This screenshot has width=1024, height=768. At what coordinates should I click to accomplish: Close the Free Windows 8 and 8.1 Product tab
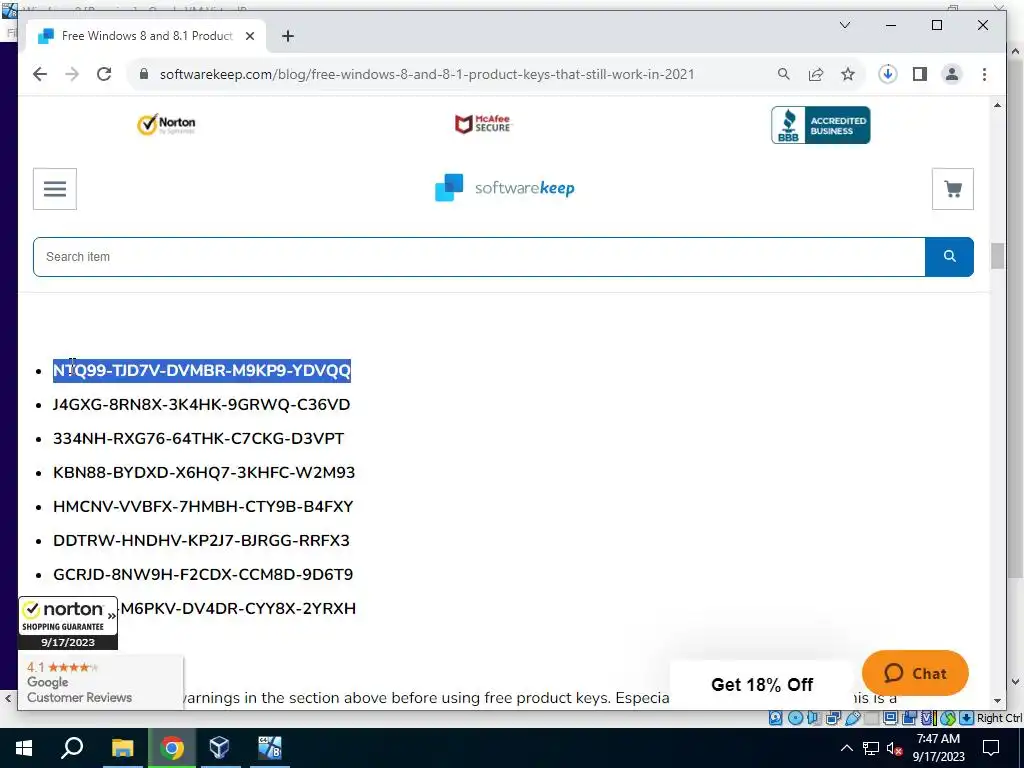point(250,36)
